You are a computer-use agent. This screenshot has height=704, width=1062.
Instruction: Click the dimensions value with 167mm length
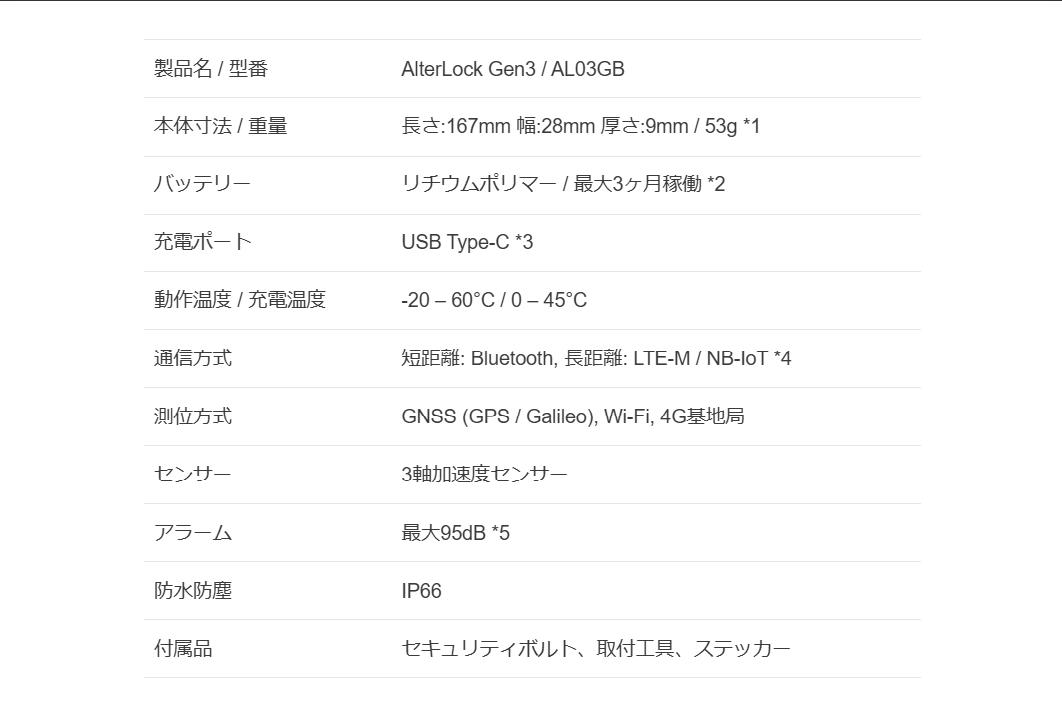click(580, 127)
